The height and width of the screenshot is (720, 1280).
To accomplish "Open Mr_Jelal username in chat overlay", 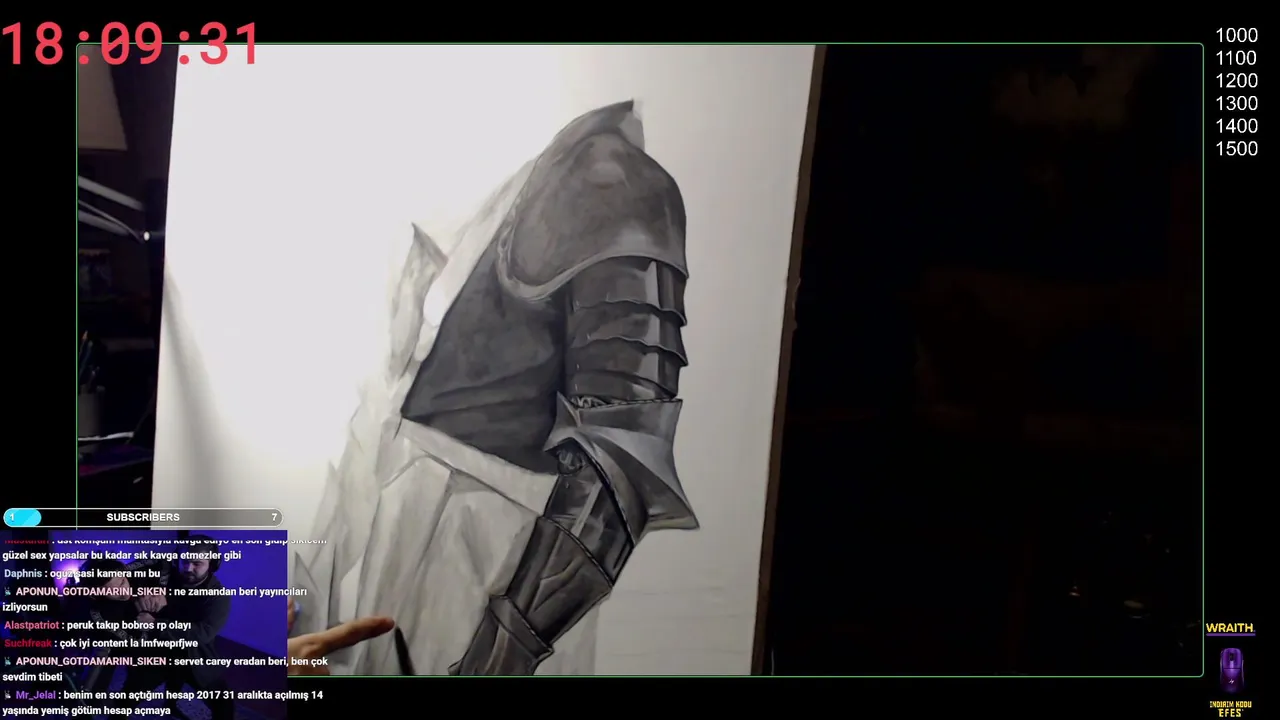I will coord(35,695).
